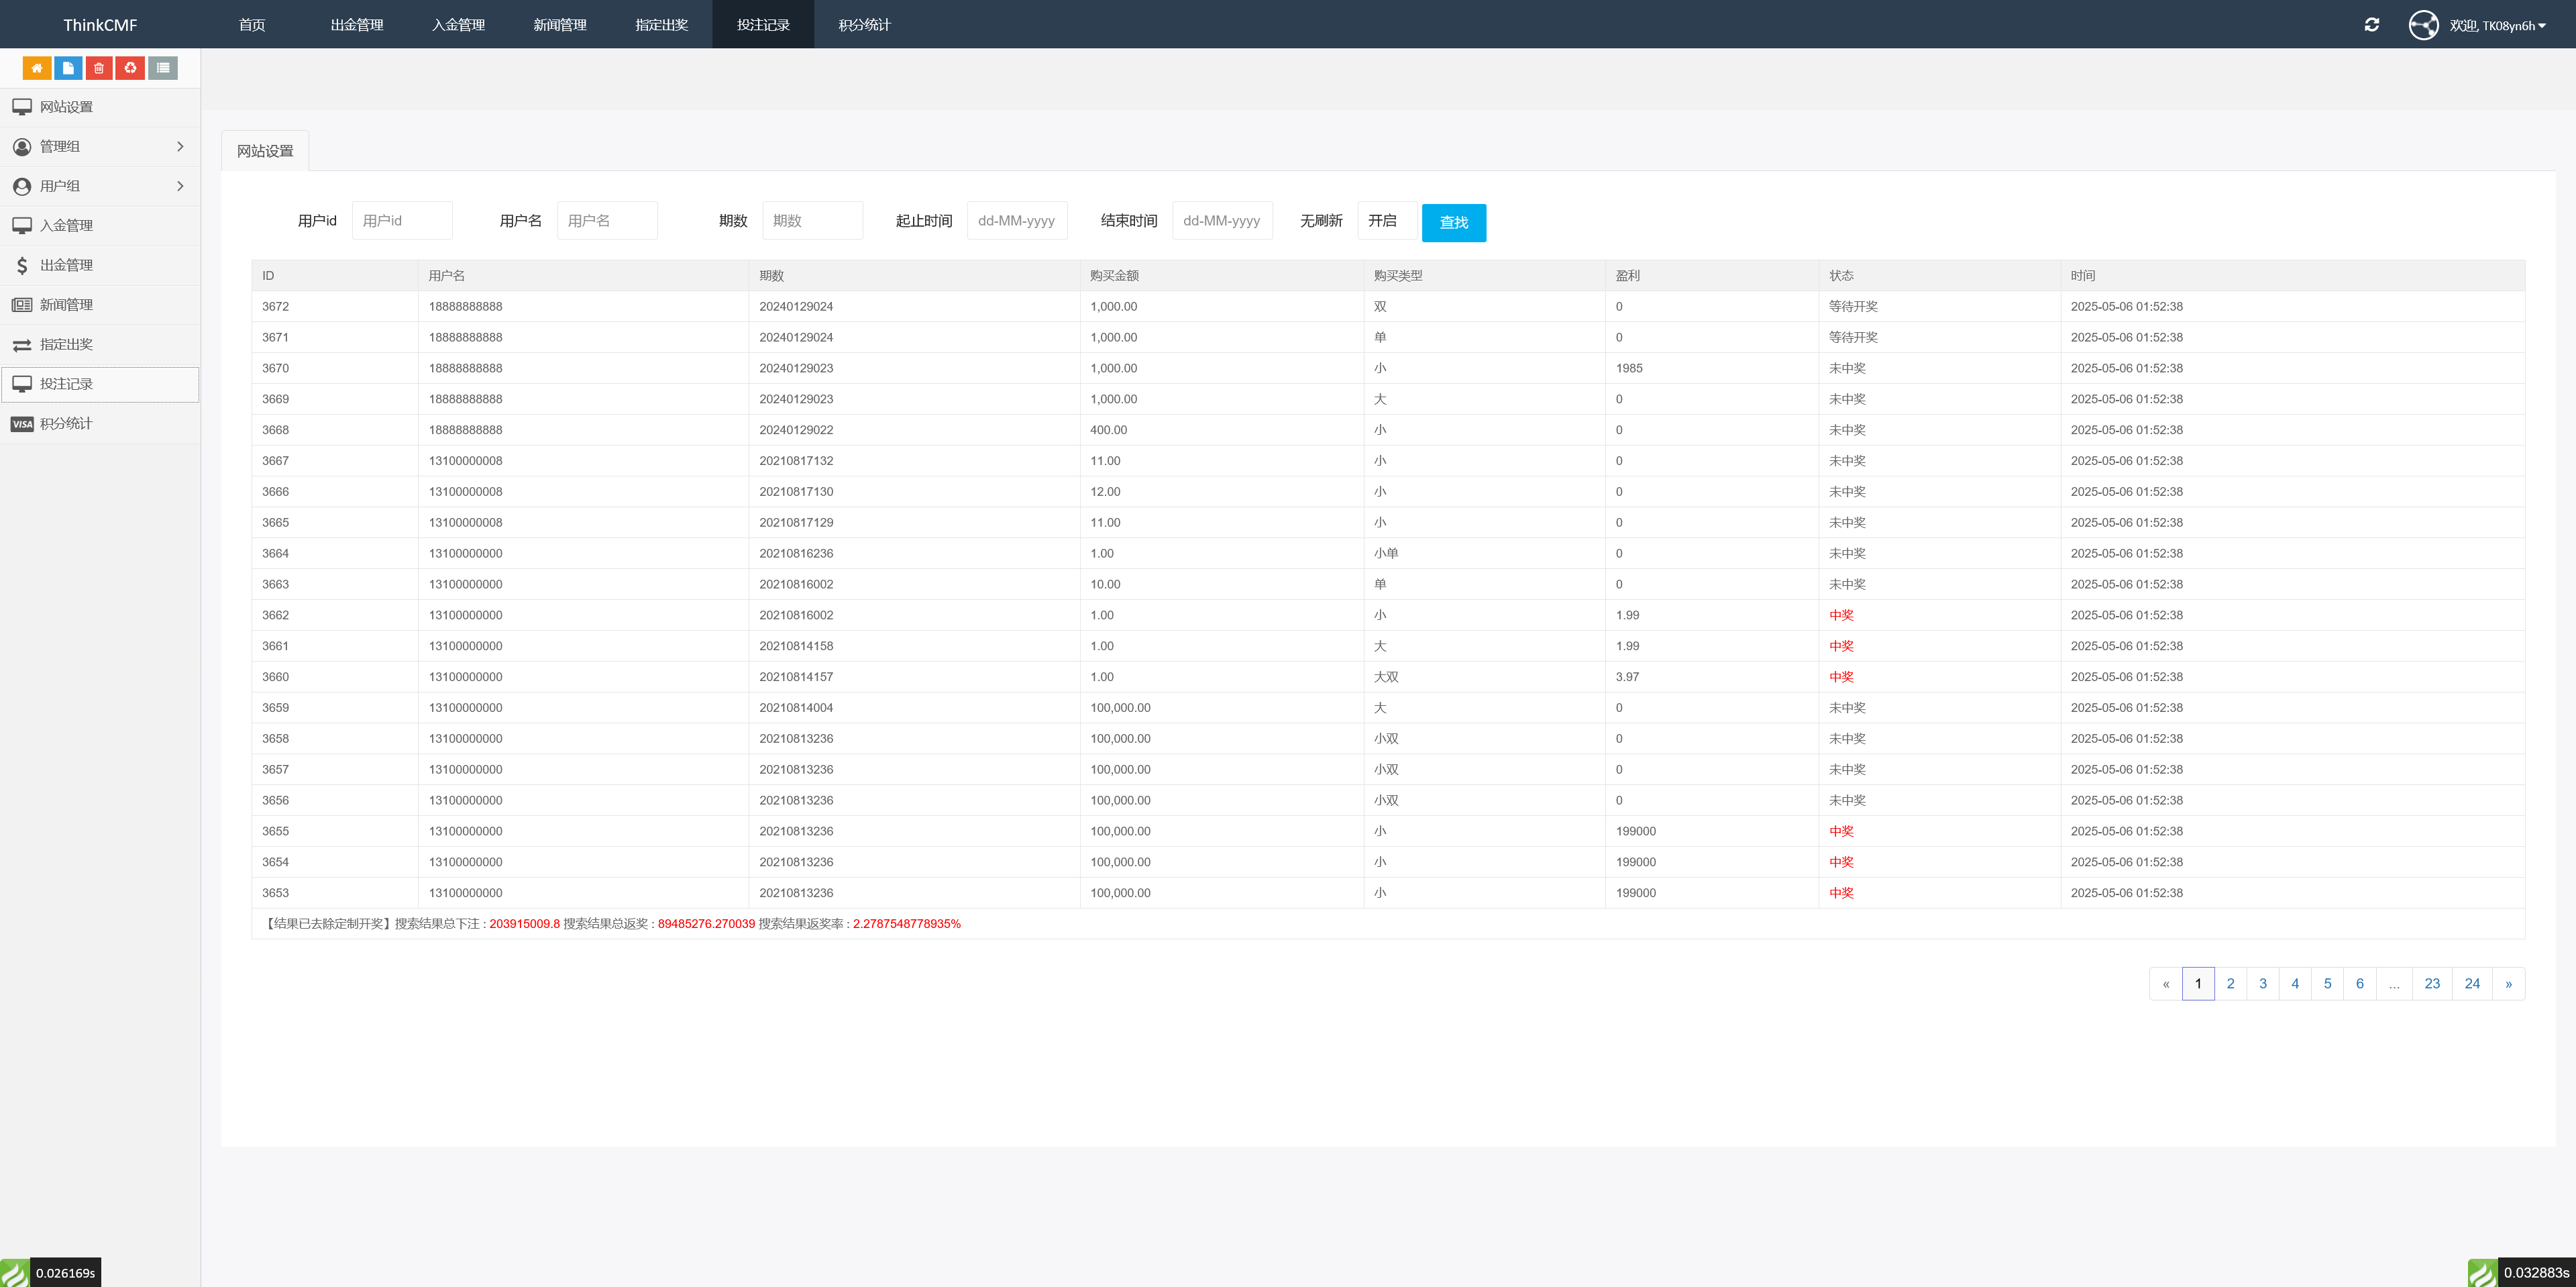
Task: Click the red trash bin icon
Action: point(99,68)
